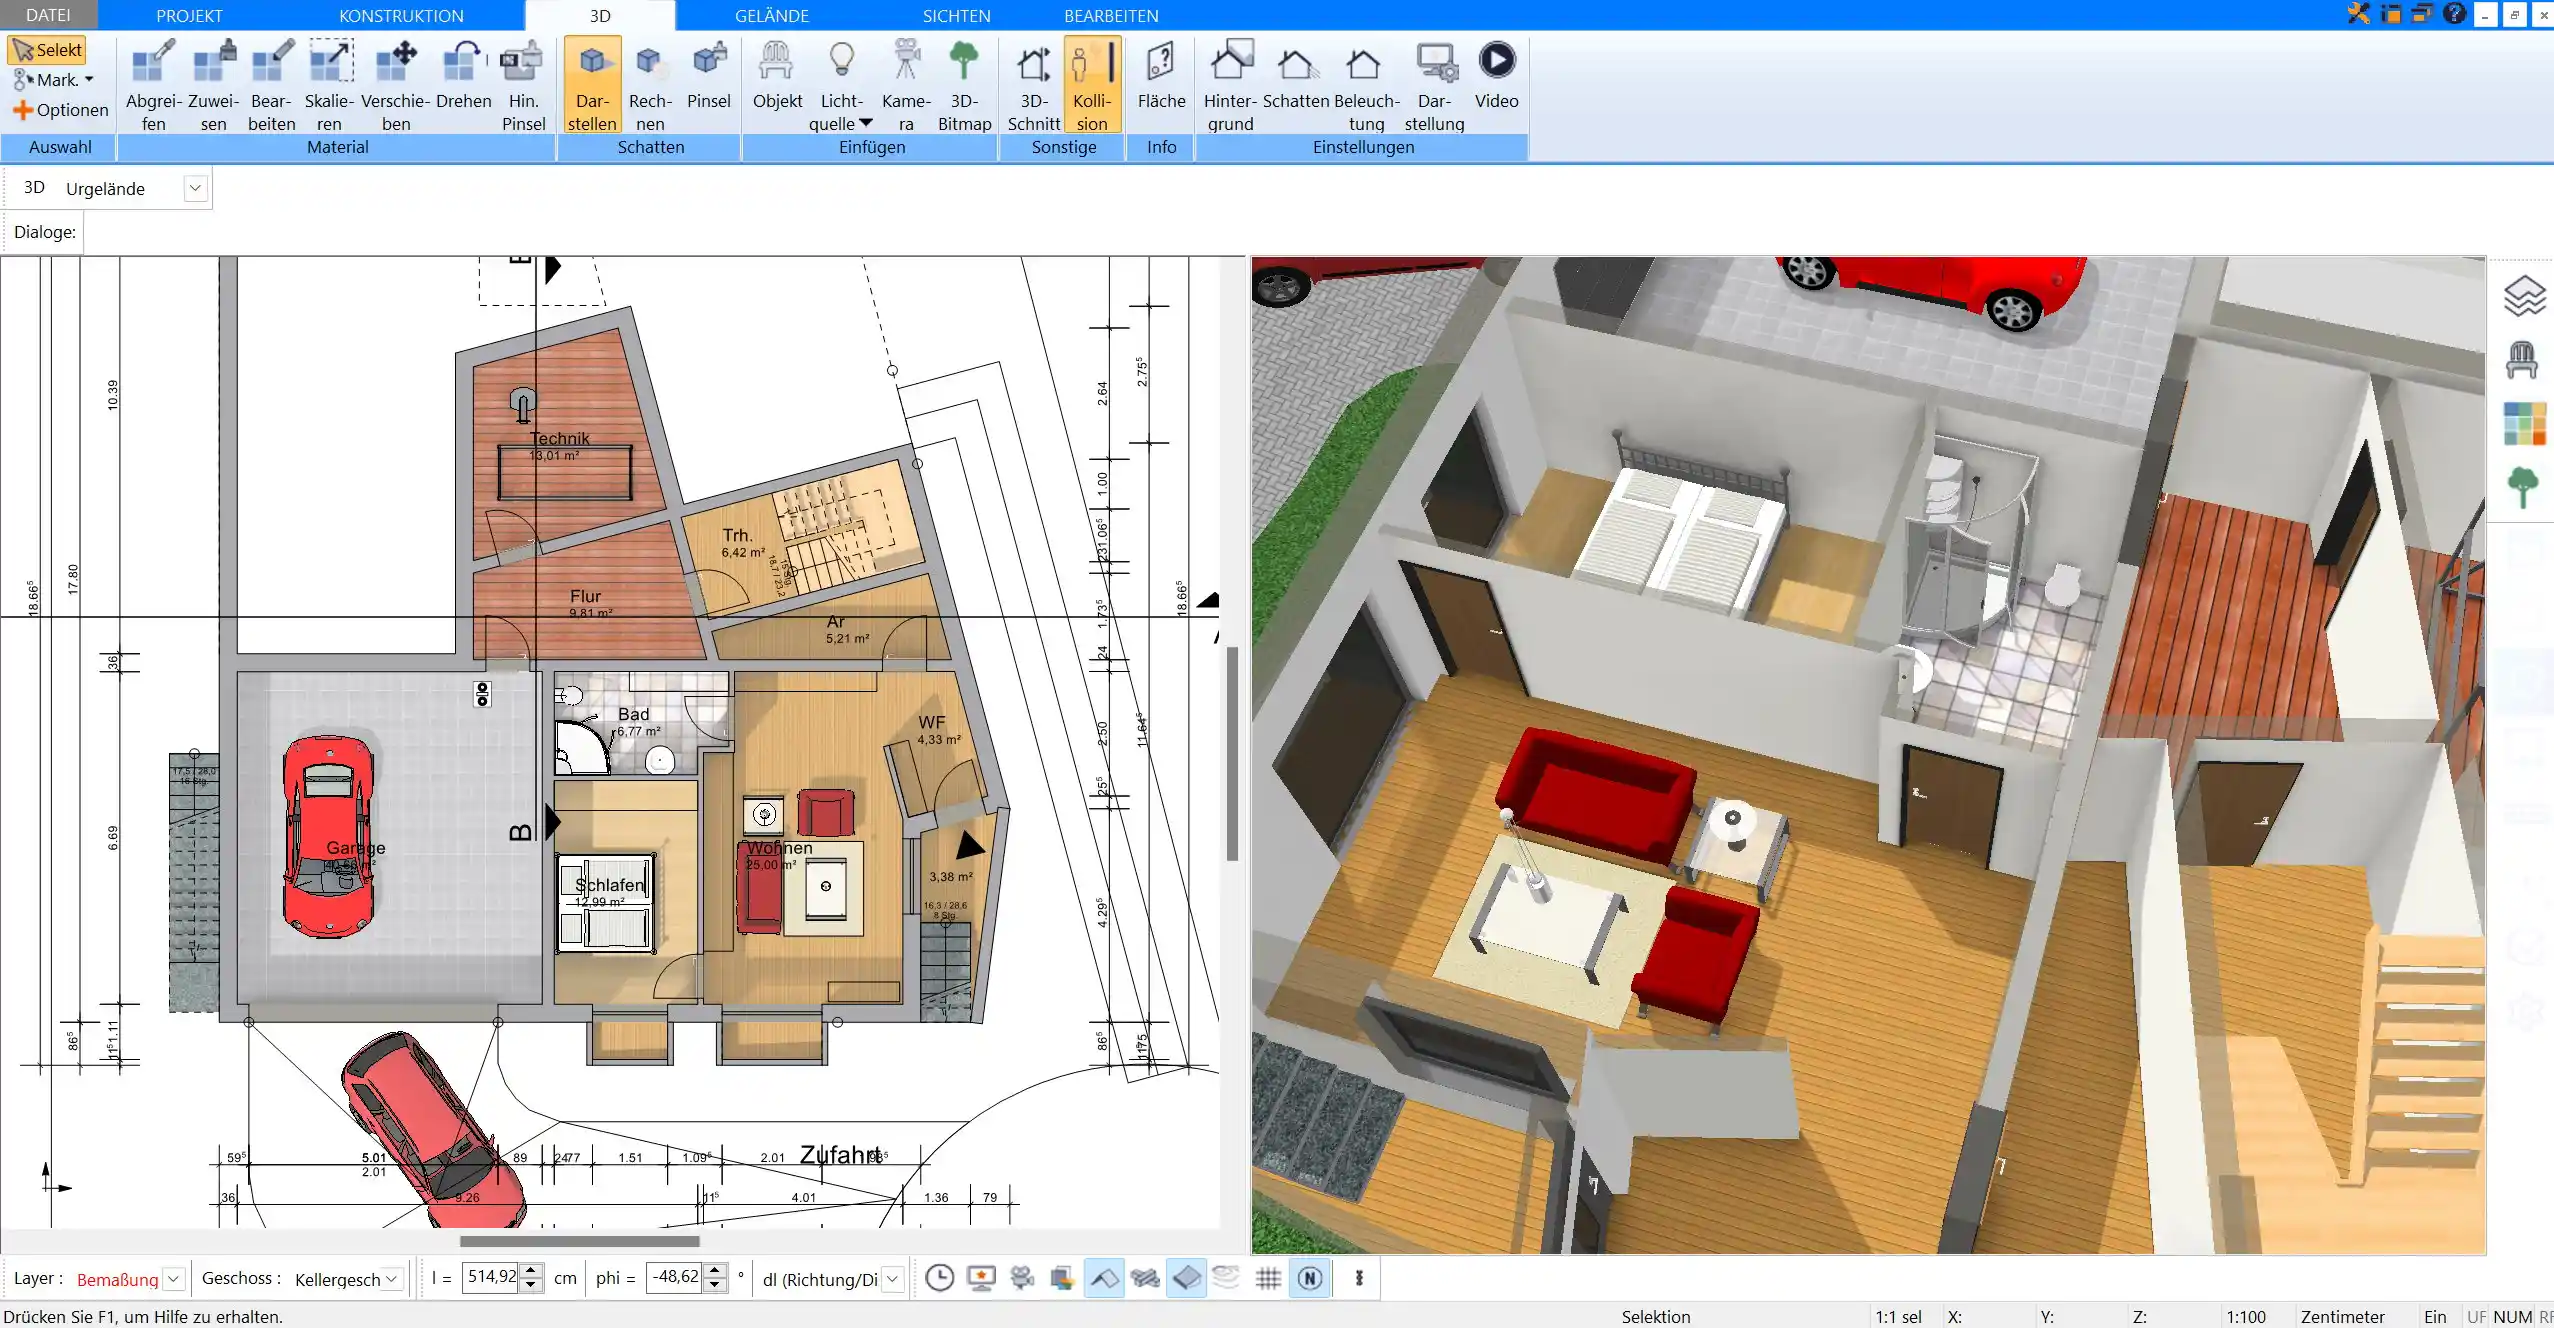
Task: Toggle the terrain contours visibility button
Action: [1226, 1278]
